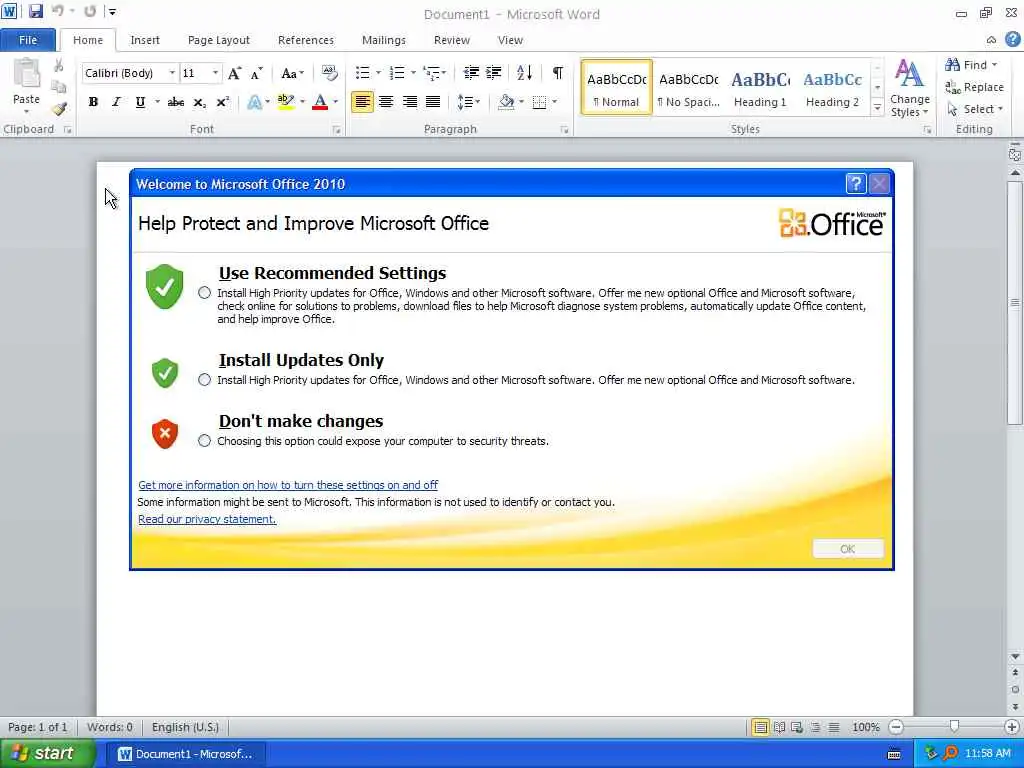The height and width of the screenshot is (768, 1024).
Task: Click the Grow Font icon
Action: tap(234, 73)
